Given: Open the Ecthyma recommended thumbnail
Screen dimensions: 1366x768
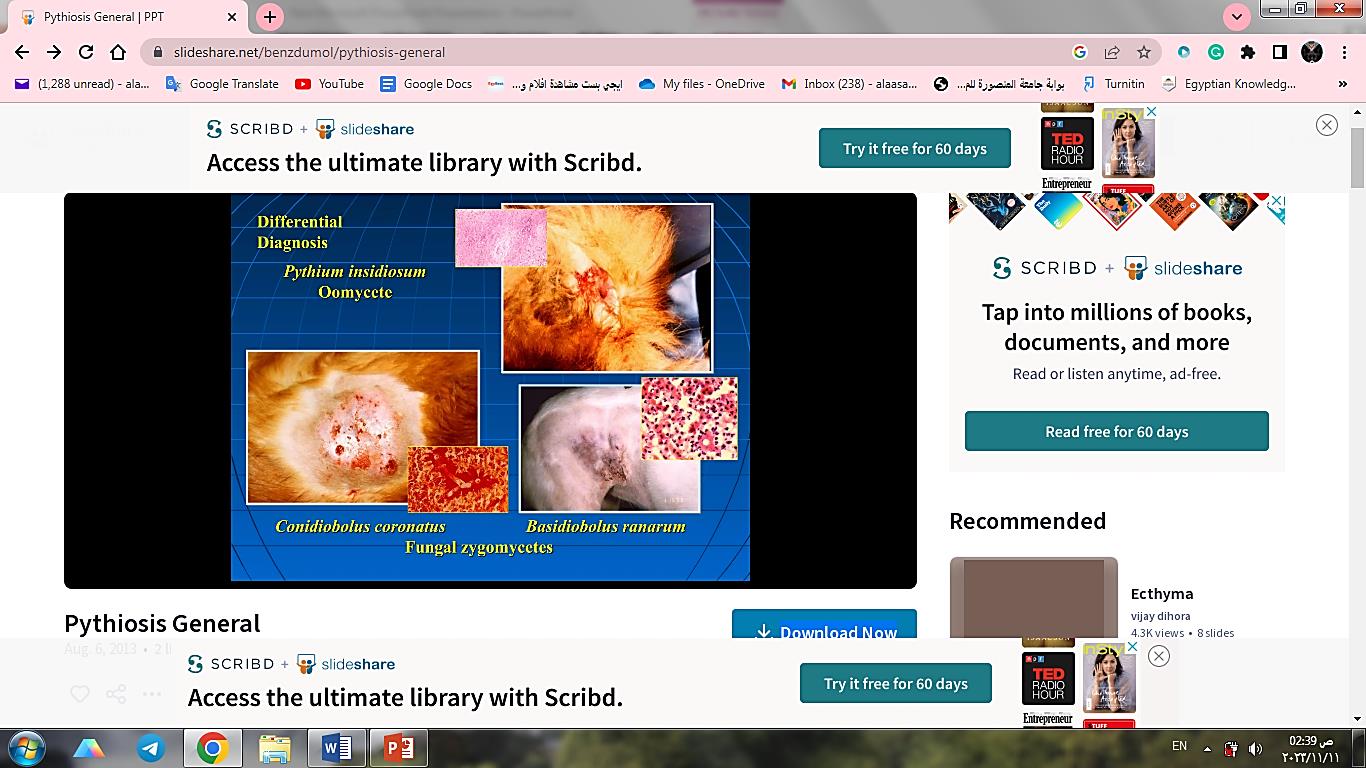Looking at the screenshot, I should pos(1033,597).
